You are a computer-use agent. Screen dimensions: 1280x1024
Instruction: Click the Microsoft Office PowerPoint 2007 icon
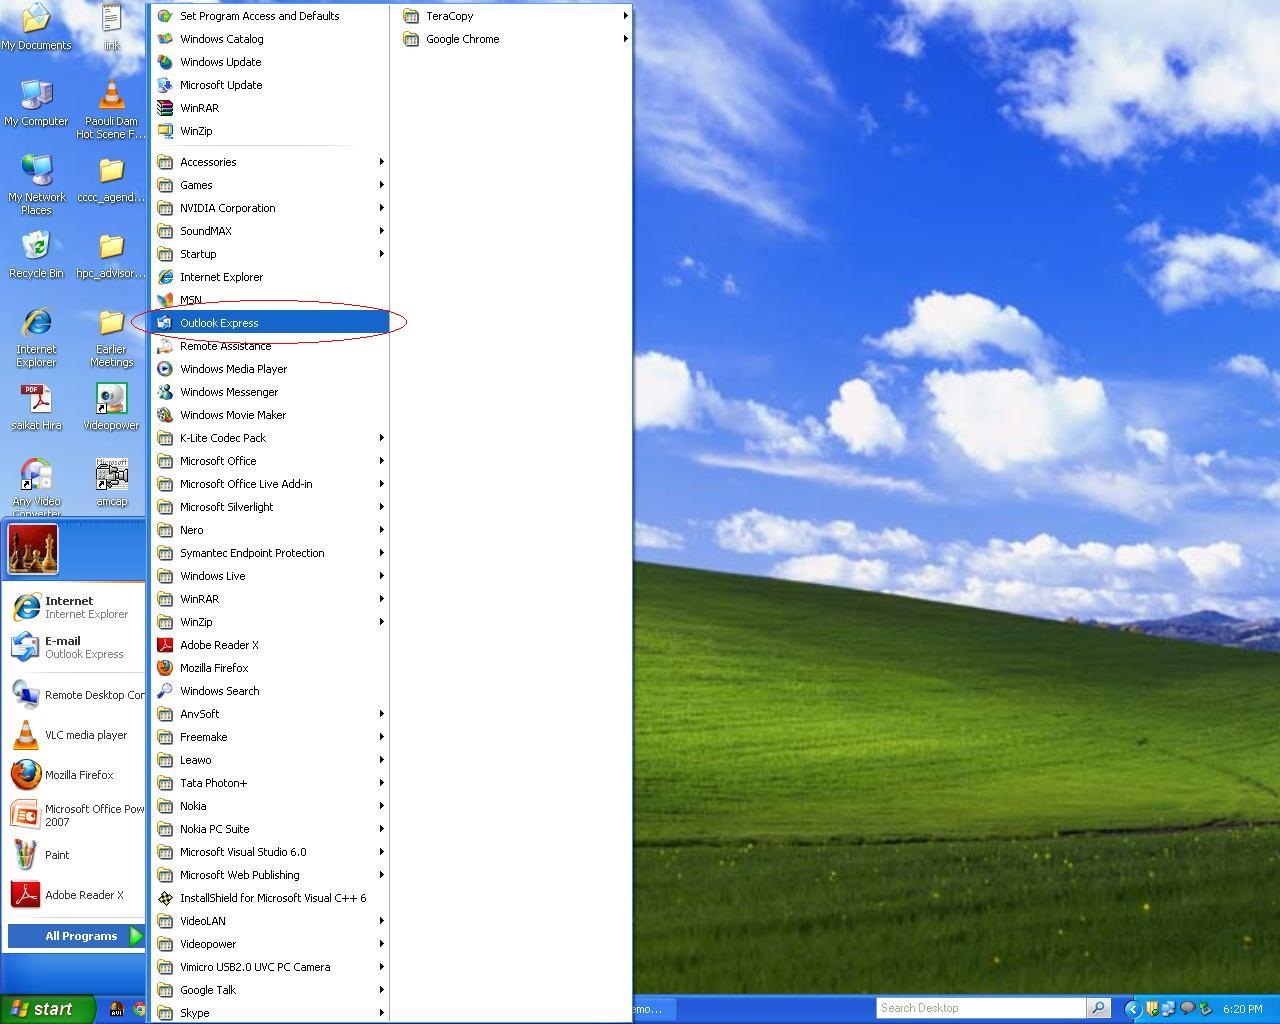coord(25,815)
